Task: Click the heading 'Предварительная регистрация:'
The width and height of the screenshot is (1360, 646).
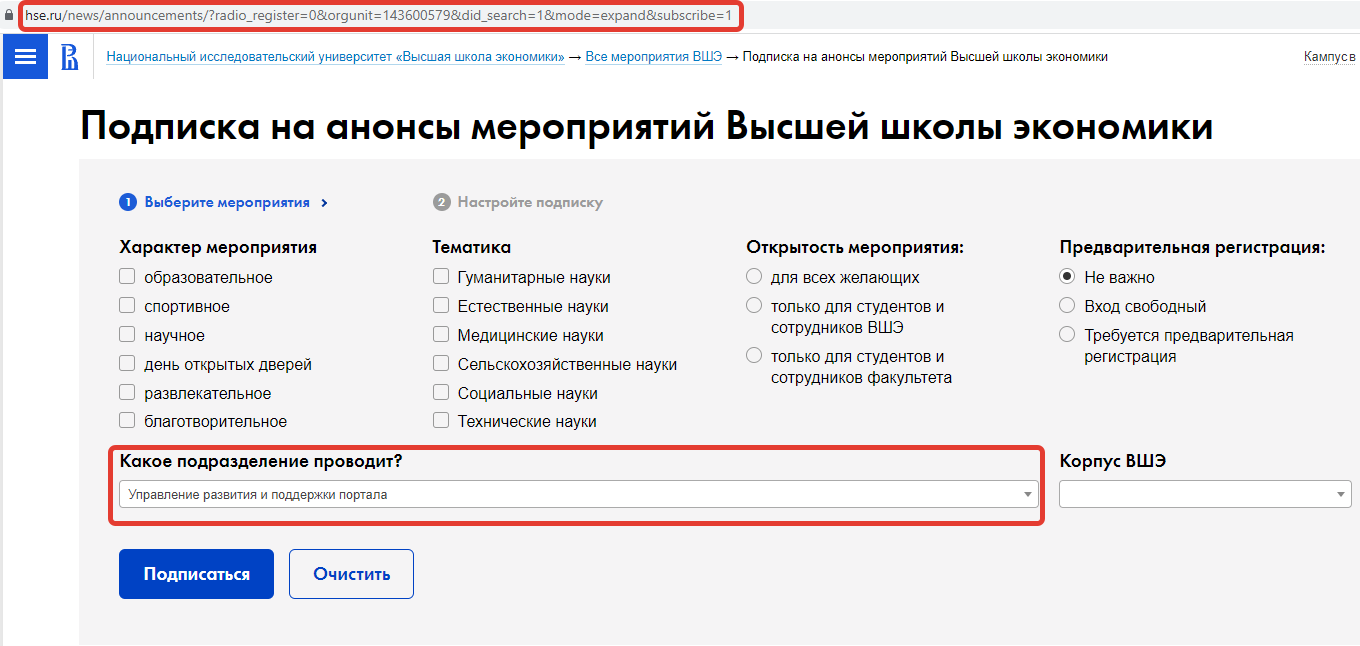Action: tap(1193, 247)
